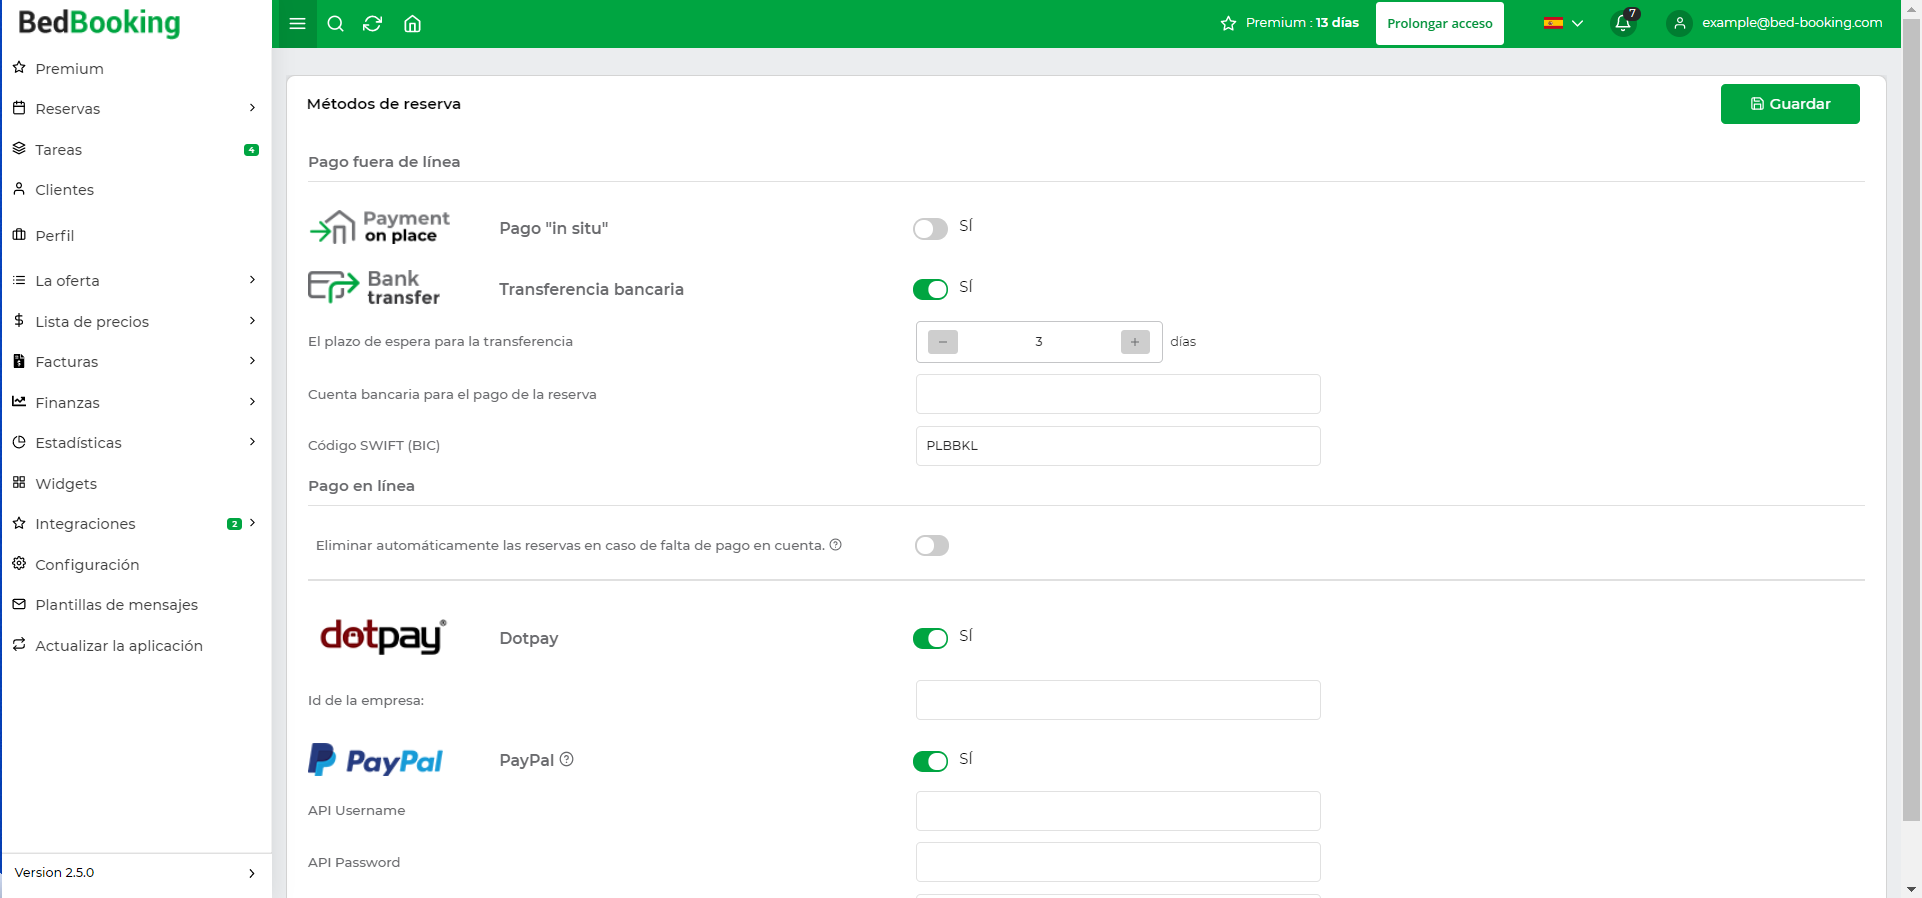This screenshot has width=1922, height=898.
Task: Click the Configuración gear icon
Action: (x=19, y=564)
